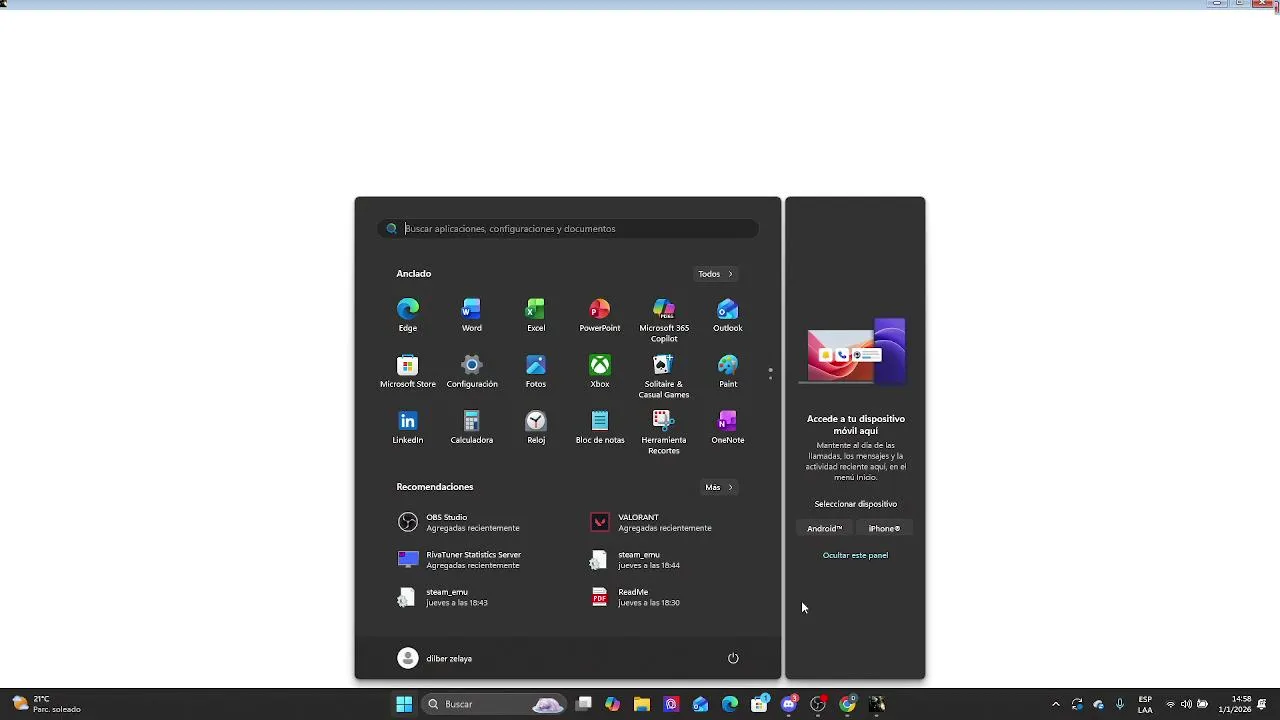Click the Wi-Fi network tray icon
Image resolution: width=1280 pixels, height=720 pixels.
point(1170,704)
